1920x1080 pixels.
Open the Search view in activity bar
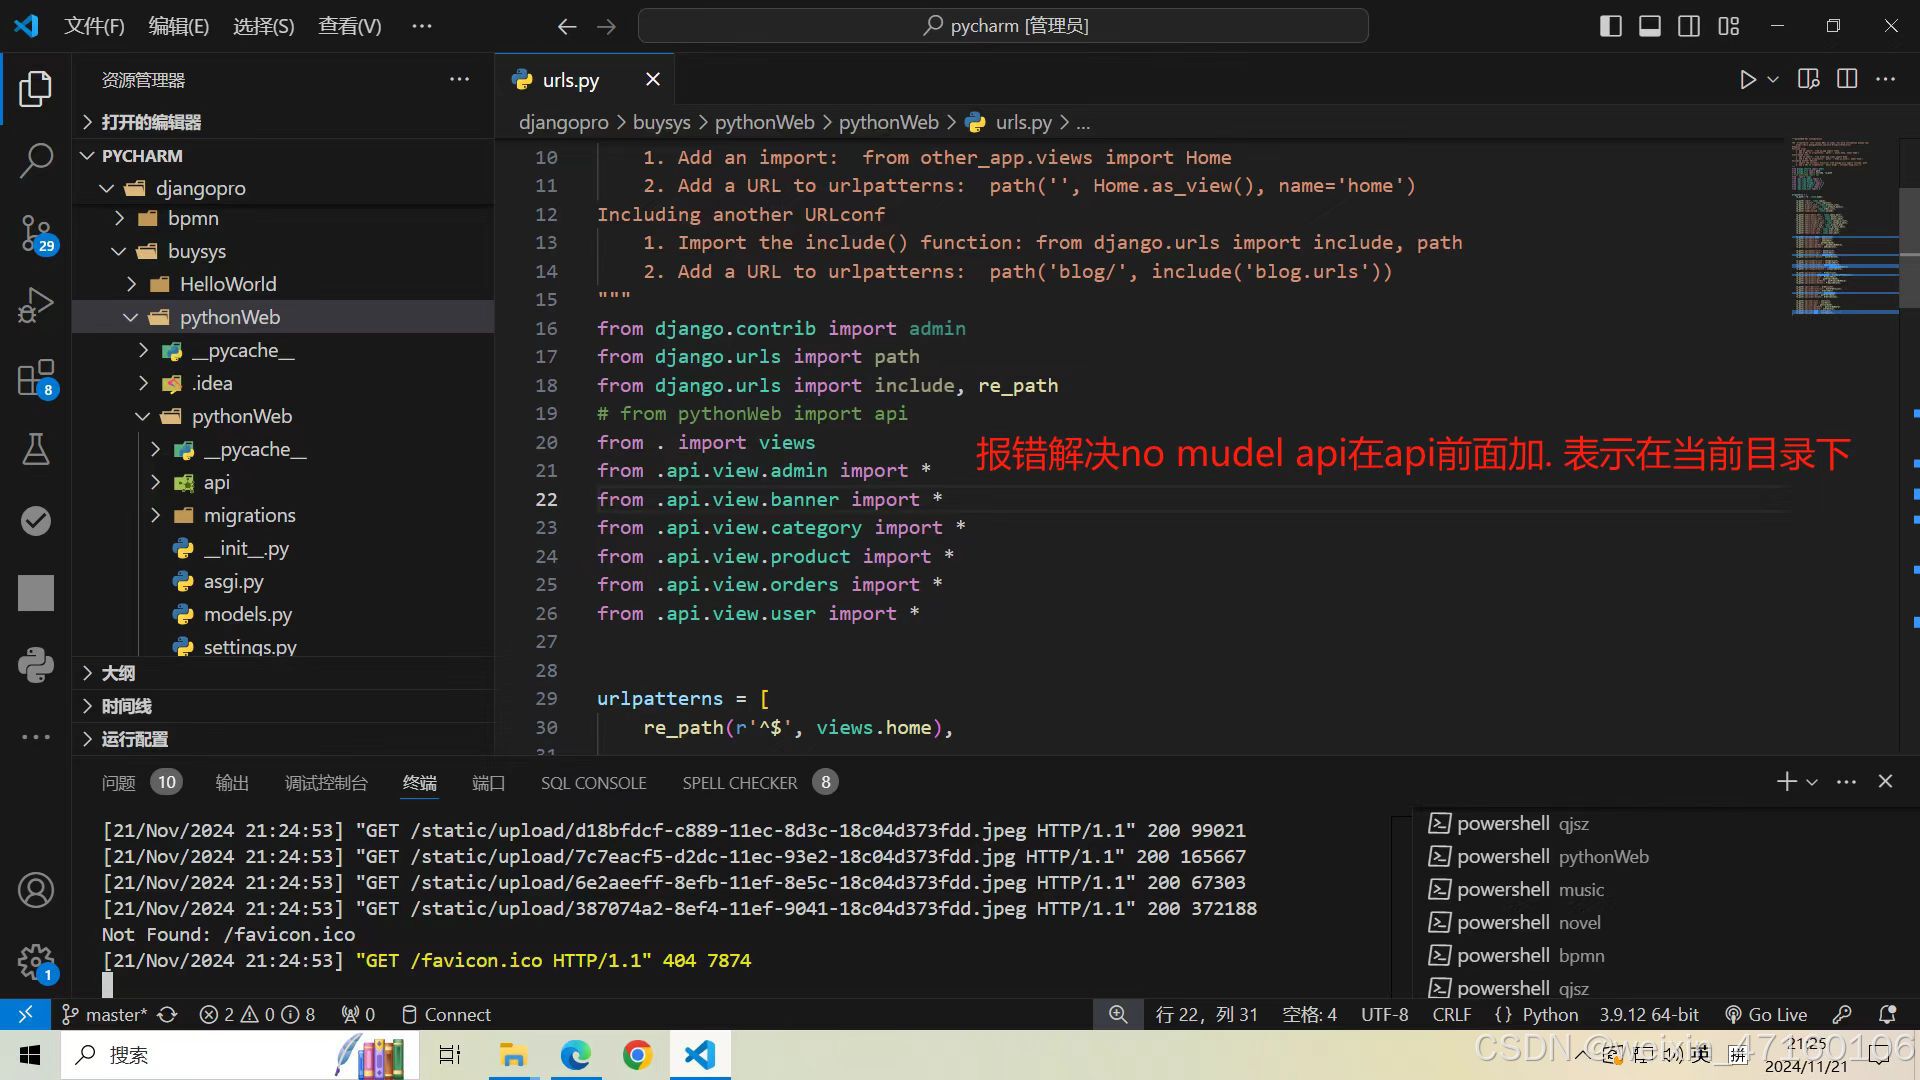click(36, 160)
